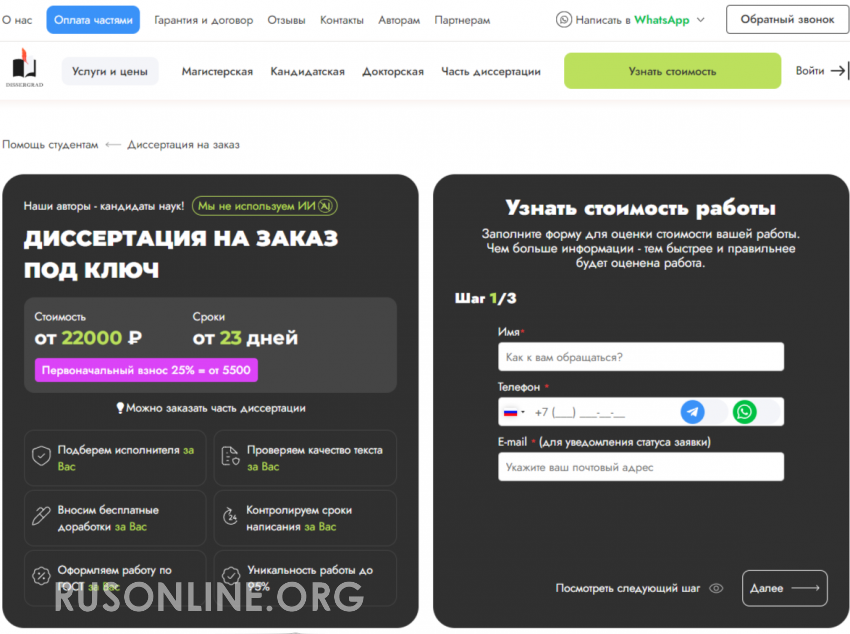The height and width of the screenshot is (634, 850).
Task: Click the Dissergrad logo icon
Action: point(24,69)
